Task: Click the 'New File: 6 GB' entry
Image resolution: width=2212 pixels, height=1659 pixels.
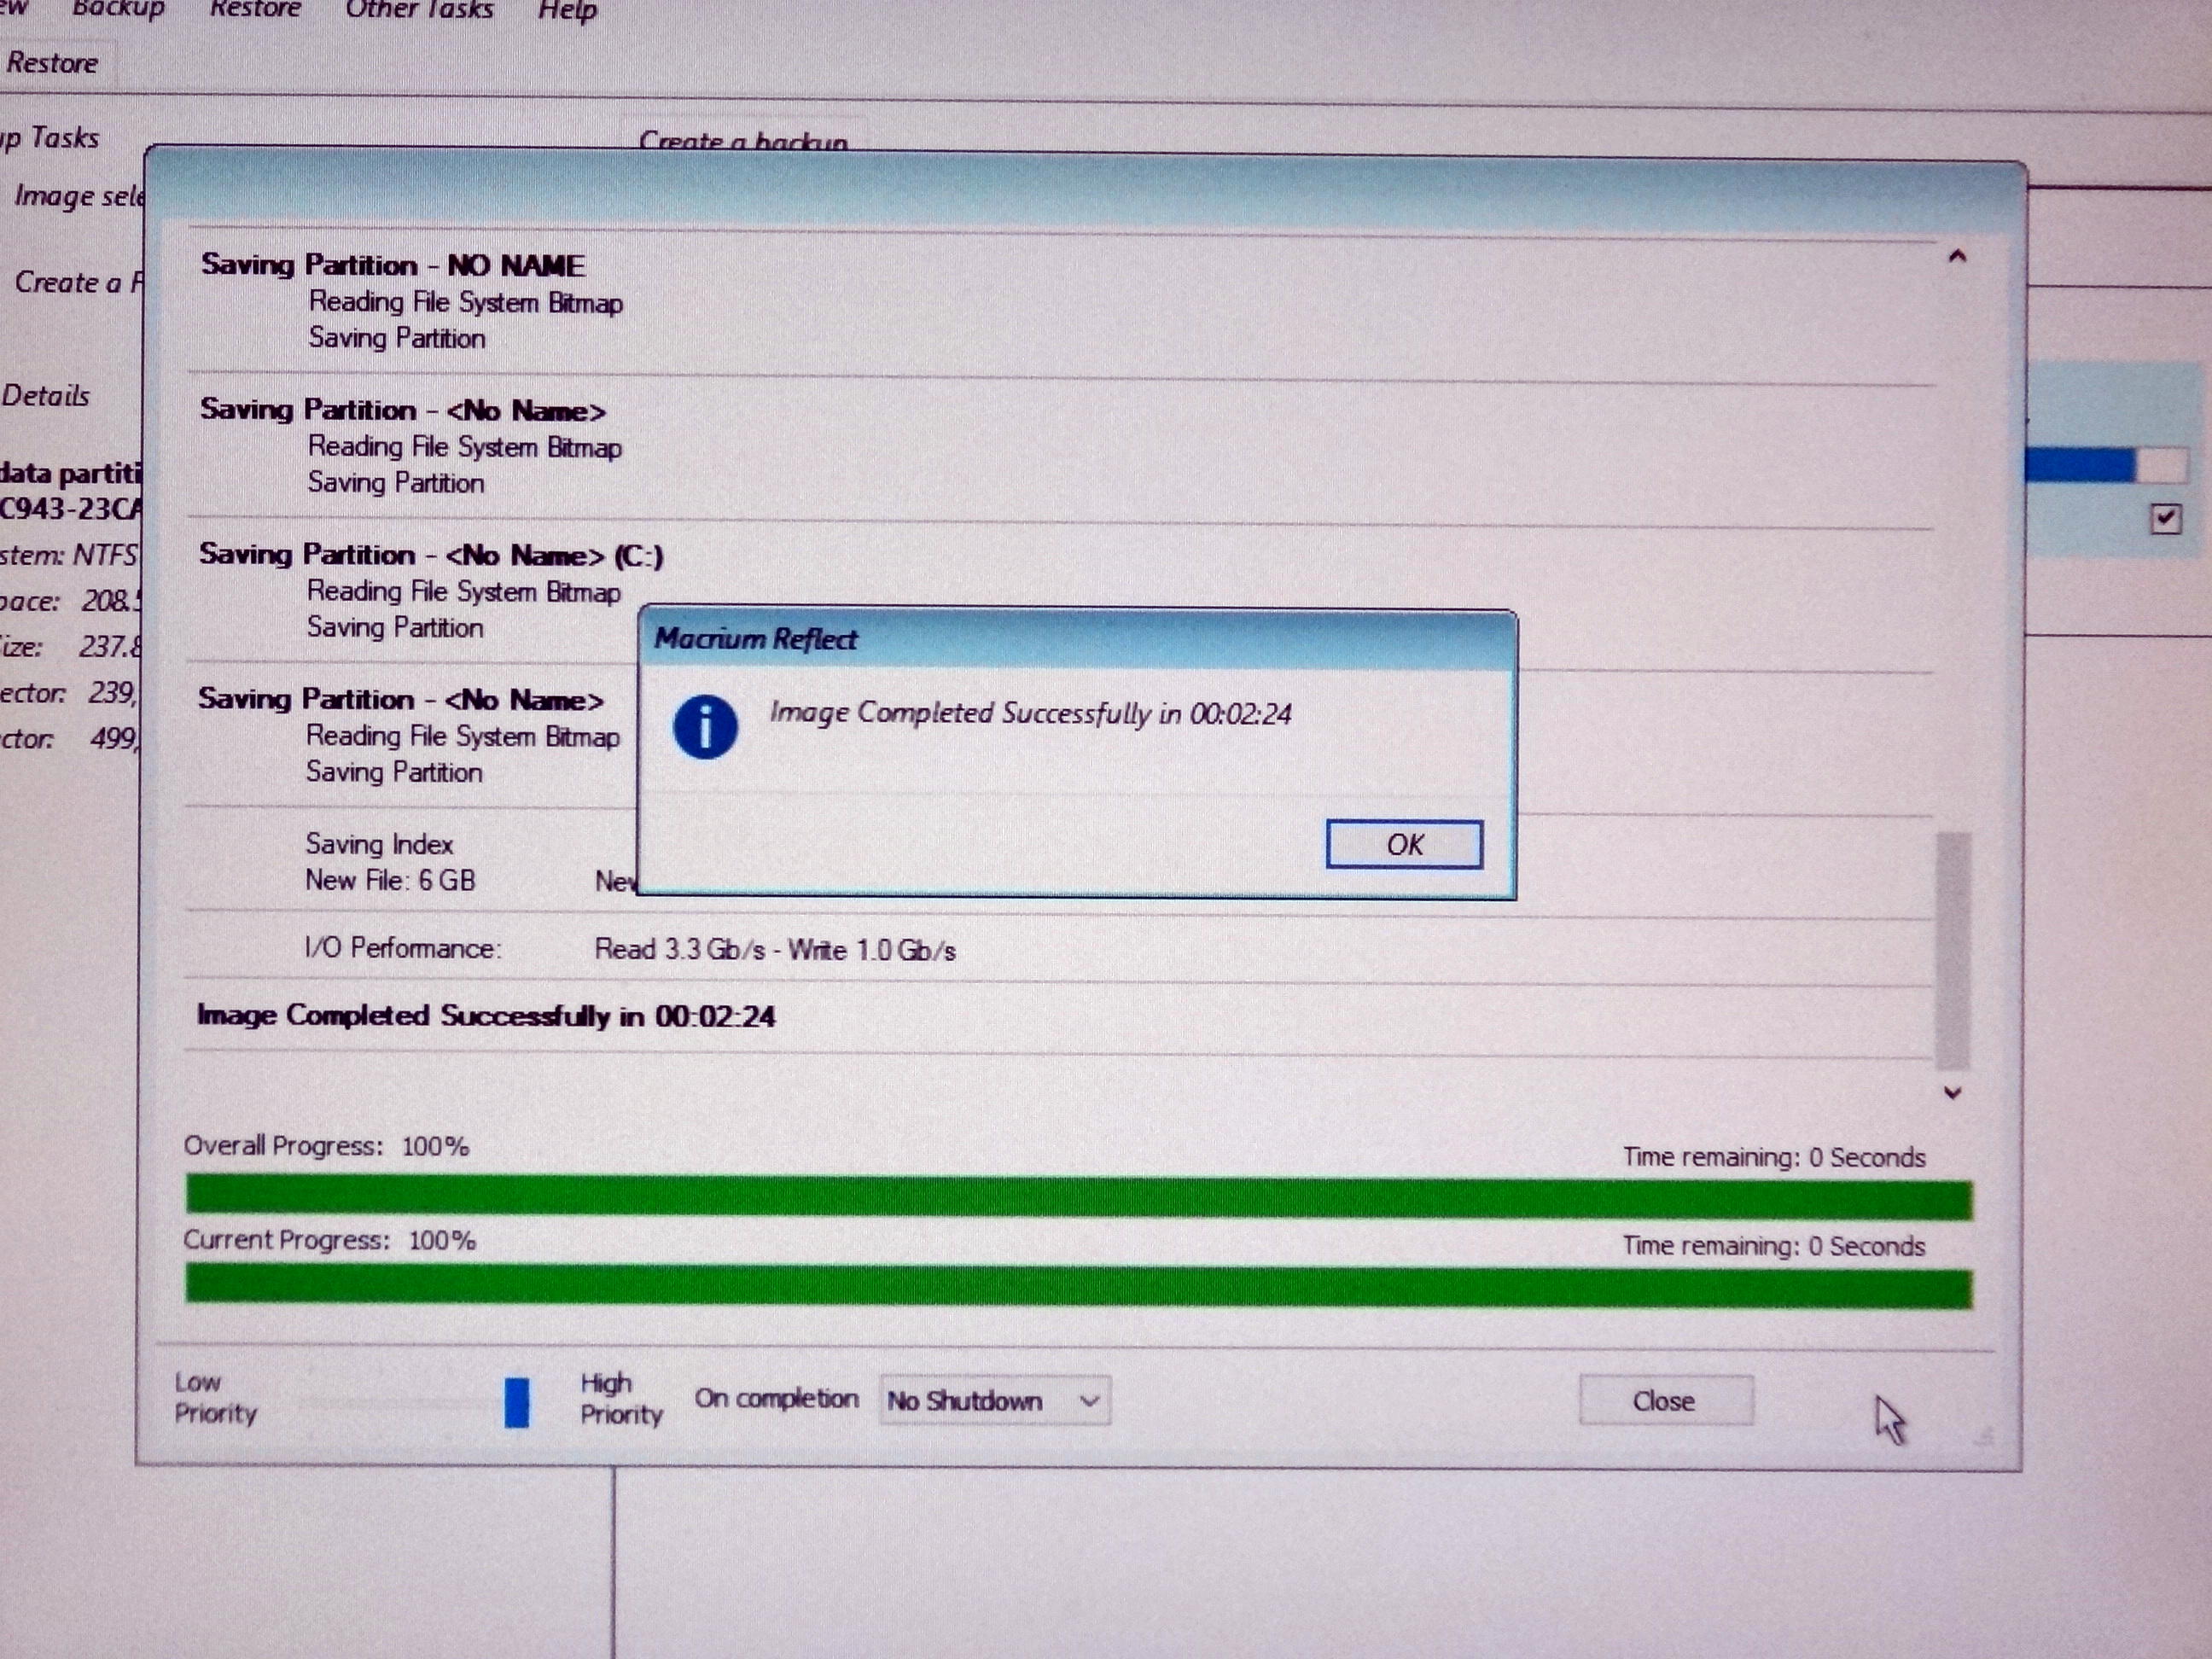Action: [390, 880]
